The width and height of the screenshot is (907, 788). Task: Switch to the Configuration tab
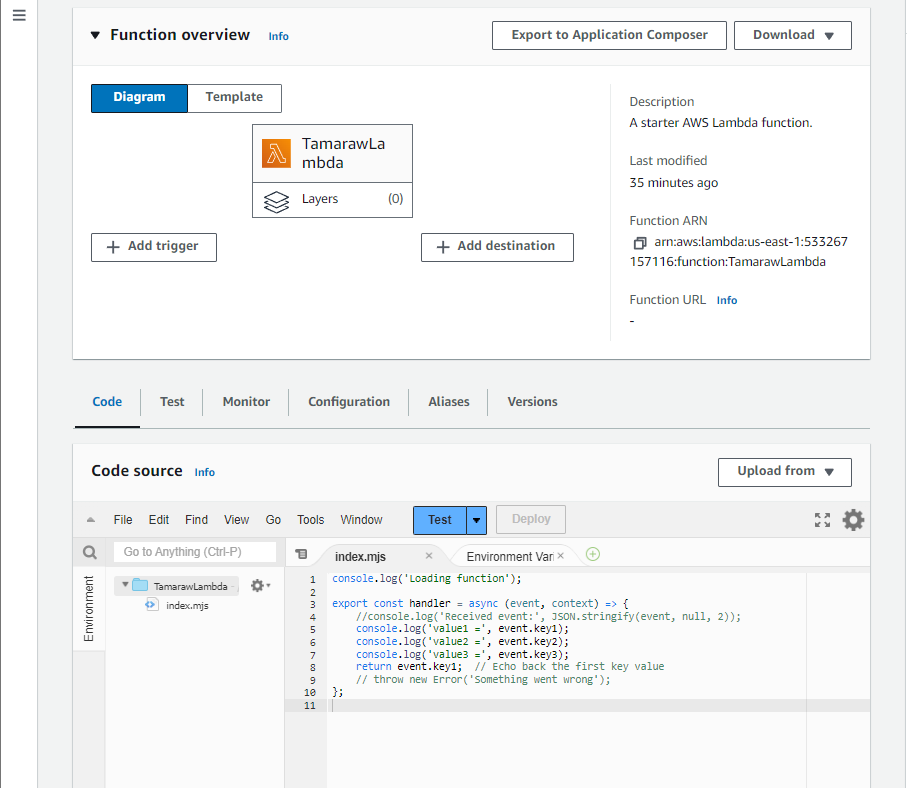tap(349, 402)
